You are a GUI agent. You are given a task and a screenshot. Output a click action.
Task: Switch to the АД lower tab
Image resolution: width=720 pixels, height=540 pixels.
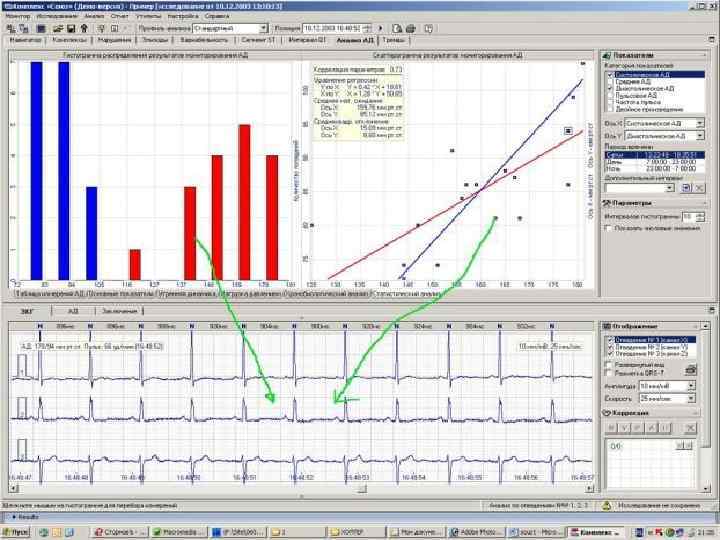point(73,311)
